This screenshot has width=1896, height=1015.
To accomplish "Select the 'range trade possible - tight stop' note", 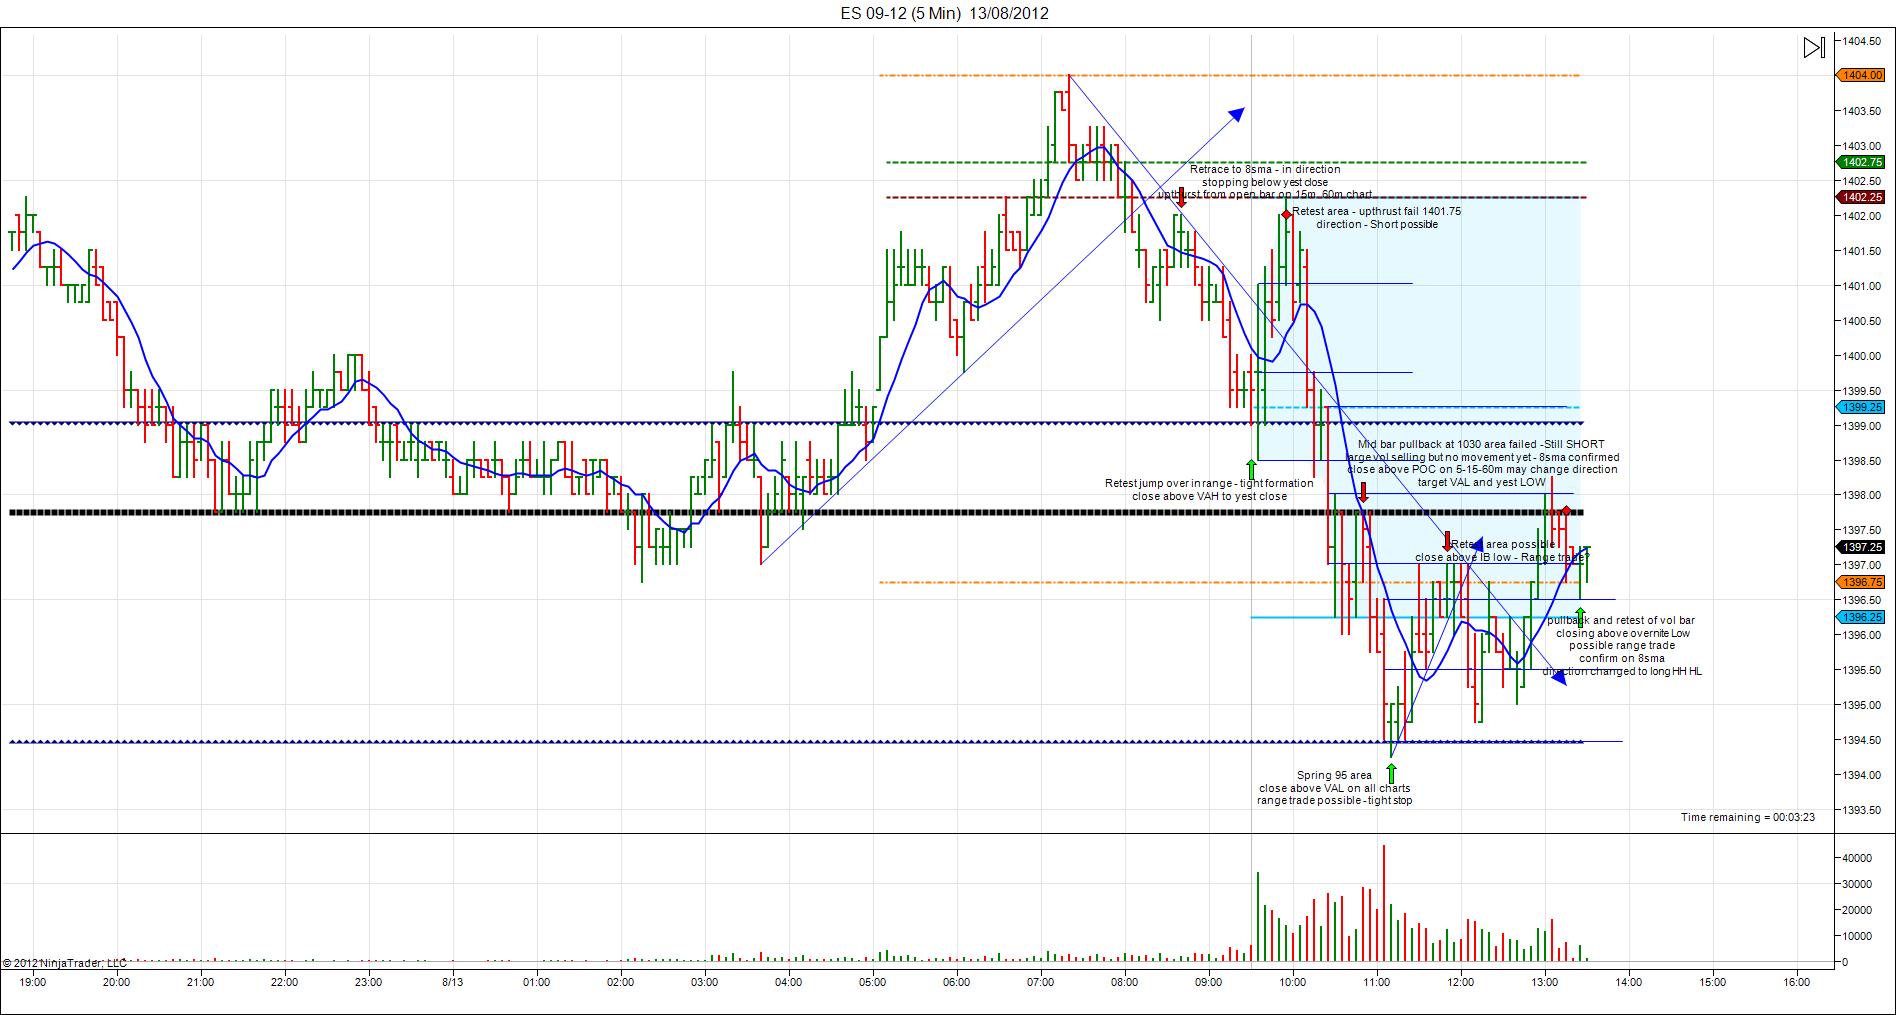I will point(1335,800).
